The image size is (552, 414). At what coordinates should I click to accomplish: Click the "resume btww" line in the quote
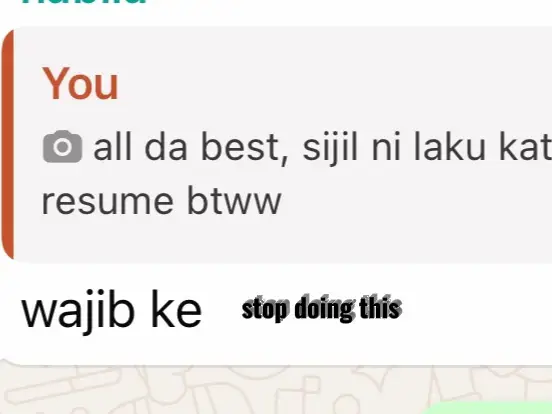[x=162, y=201]
